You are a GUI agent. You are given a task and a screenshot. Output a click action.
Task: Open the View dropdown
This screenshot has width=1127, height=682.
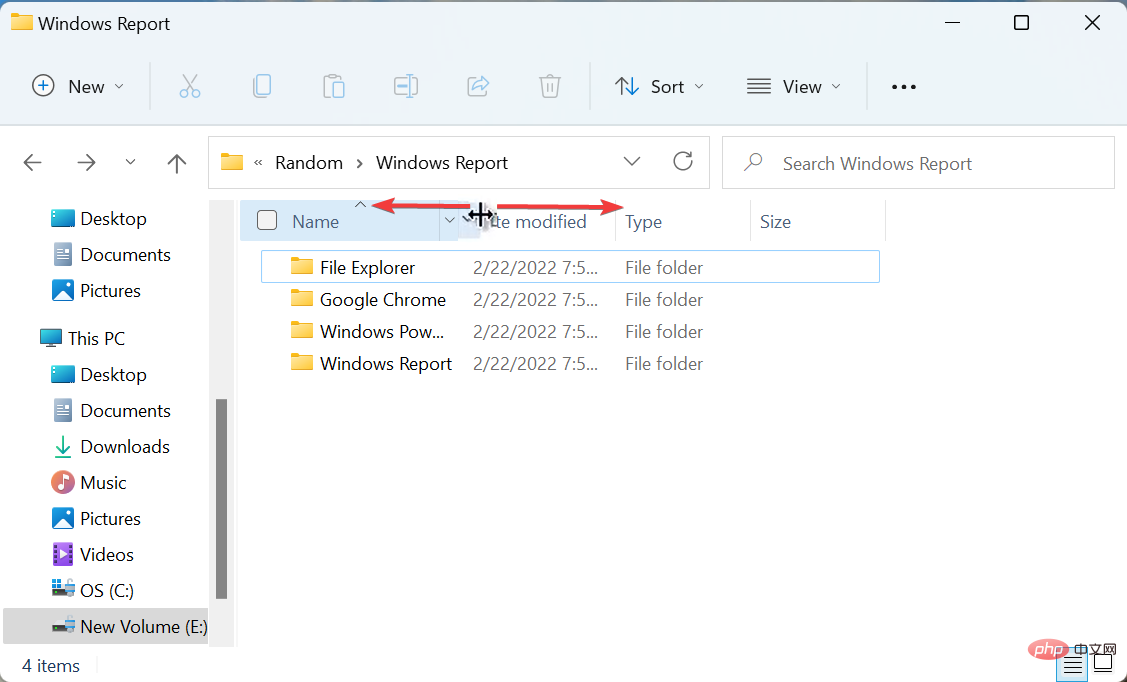793,86
